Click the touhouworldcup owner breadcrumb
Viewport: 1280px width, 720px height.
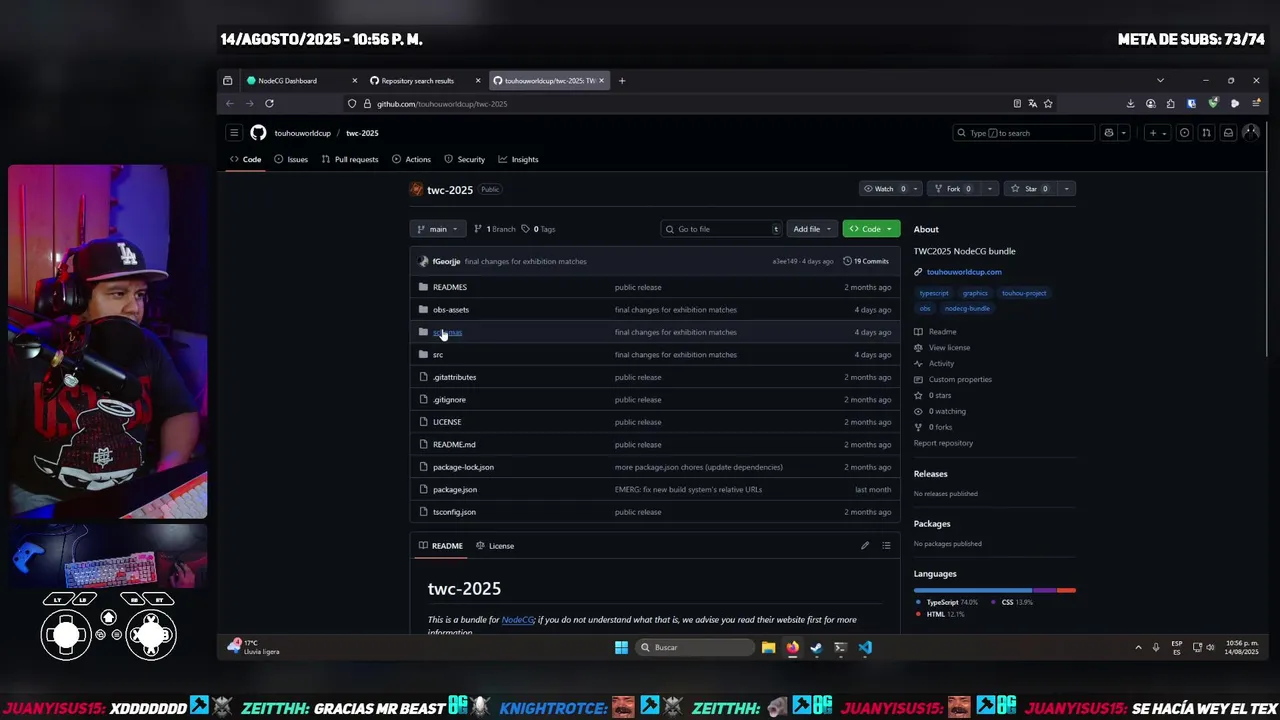pyautogui.click(x=303, y=133)
